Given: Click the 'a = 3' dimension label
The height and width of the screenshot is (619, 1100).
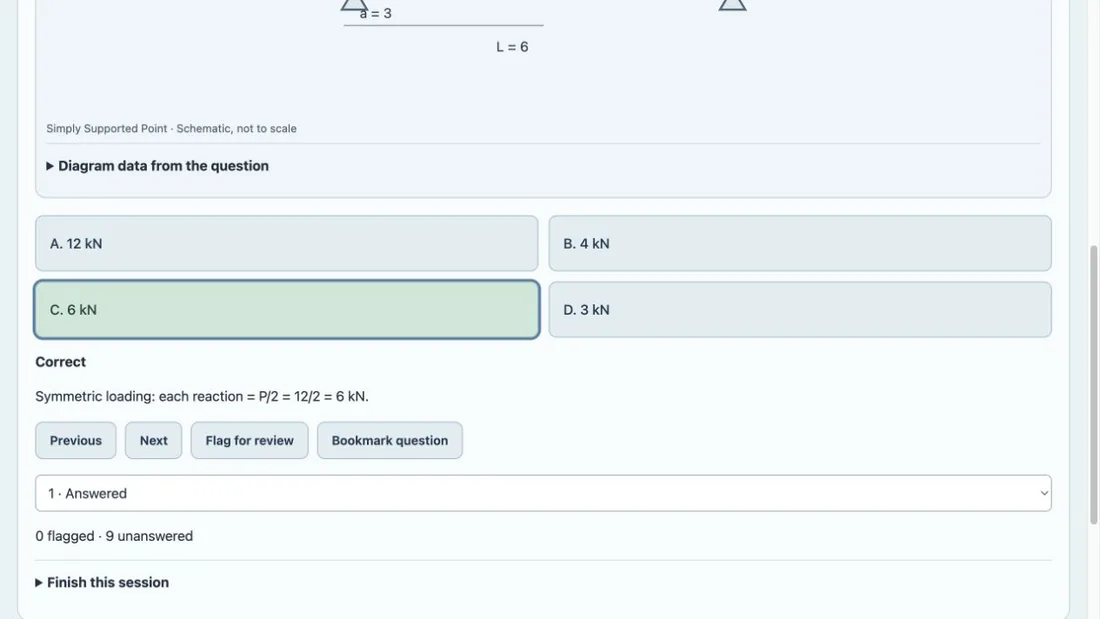Looking at the screenshot, I should coord(375,13).
